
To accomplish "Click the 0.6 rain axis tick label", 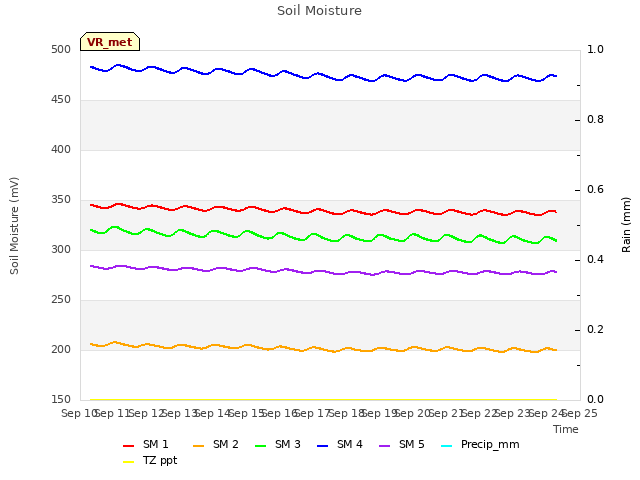I will point(595,189).
